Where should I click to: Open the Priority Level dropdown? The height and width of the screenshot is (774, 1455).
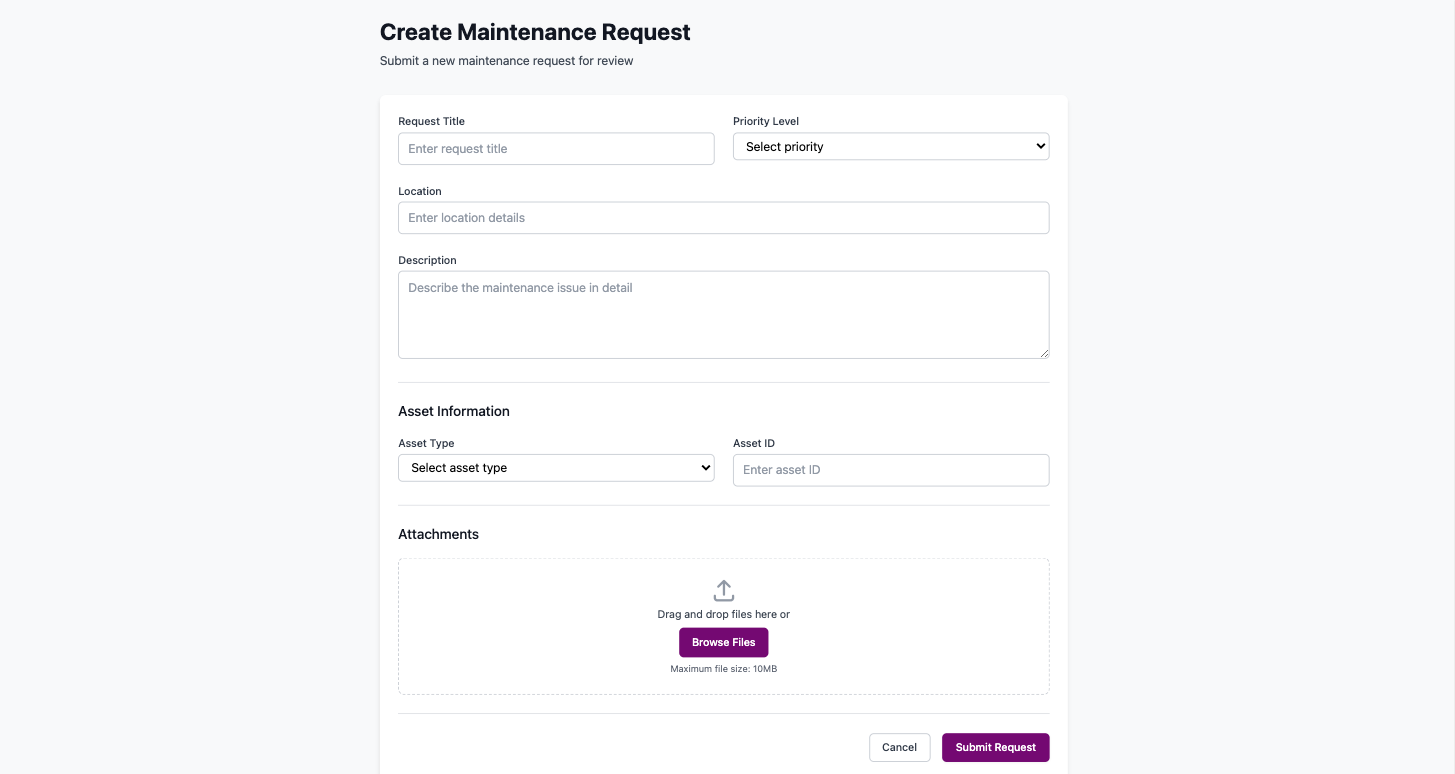tap(890, 146)
